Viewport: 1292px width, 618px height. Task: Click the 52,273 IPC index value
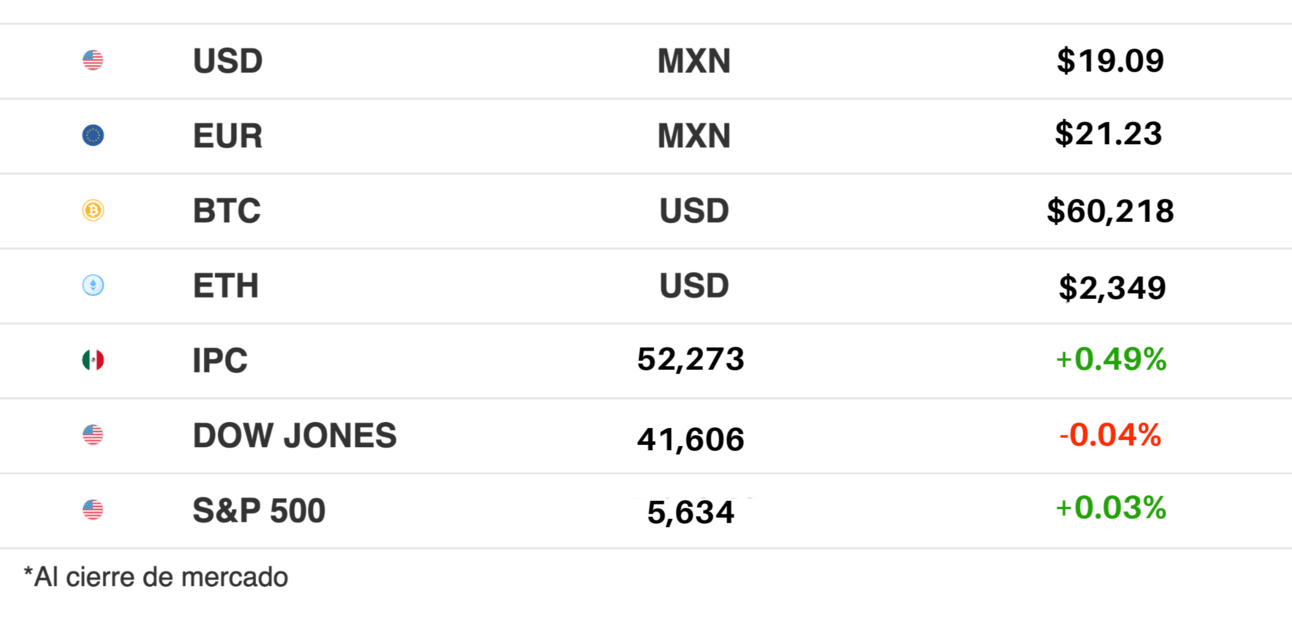pyautogui.click(x=691, y=359)
